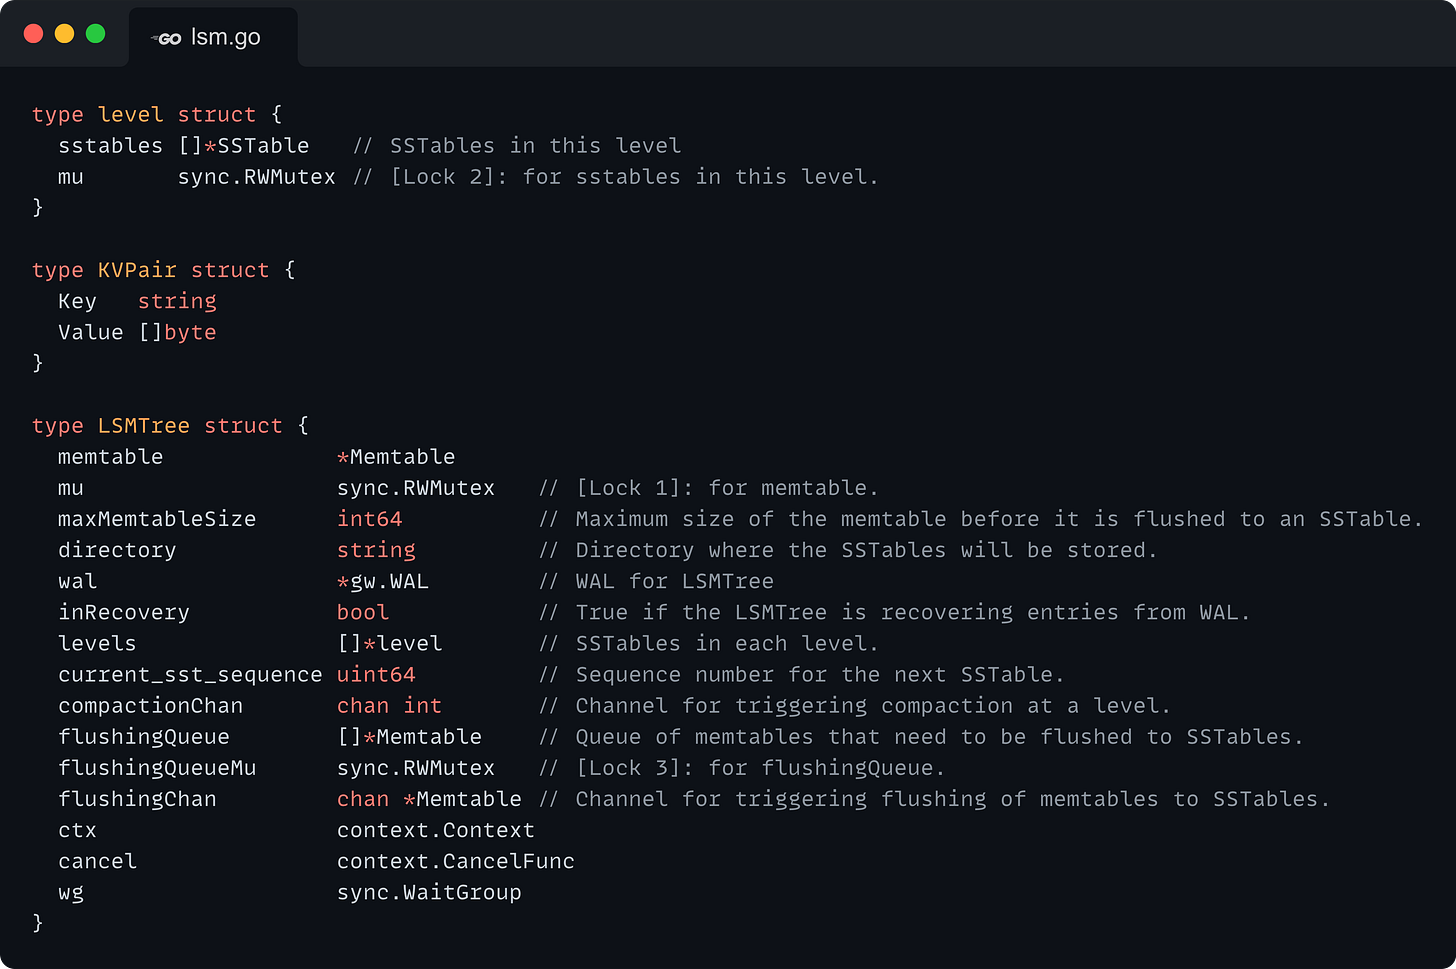Click the memtable field name
This screenshot has width=1456, height=969.
coord(110,456)
